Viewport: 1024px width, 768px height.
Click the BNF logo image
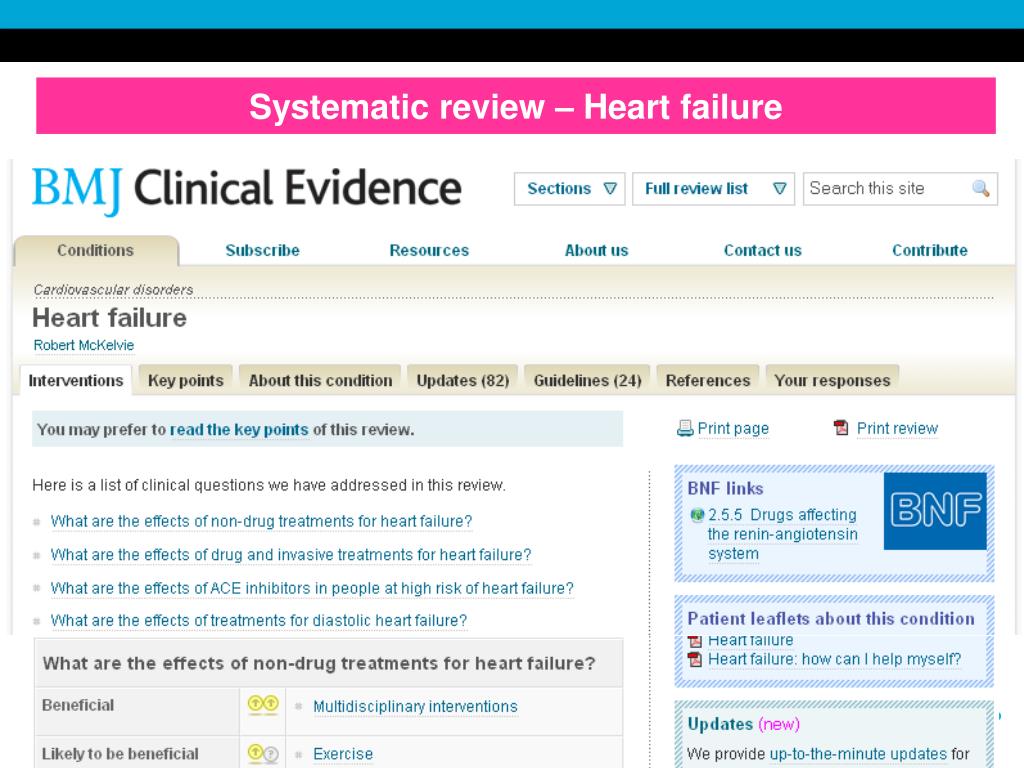coord(935,511)
